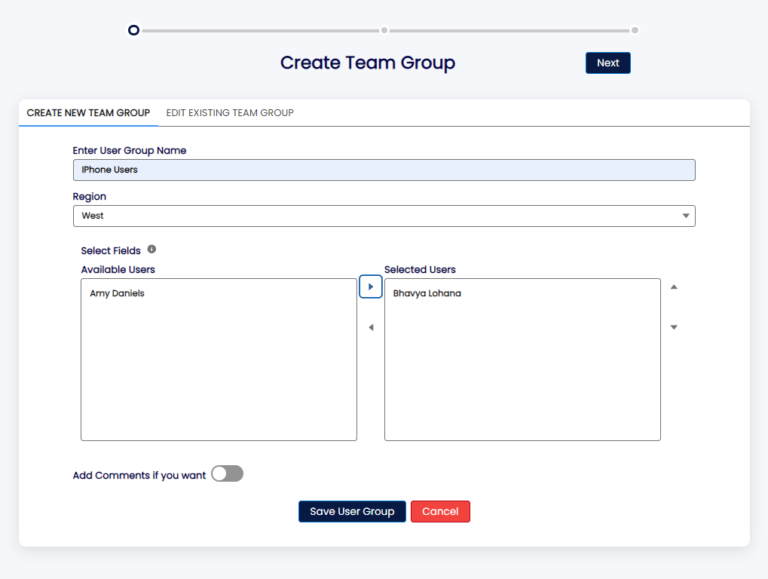The width and height of the screenshot is (768, 579).
Task: Click the User Group Name input field
Action: click(x=384, y=170)
